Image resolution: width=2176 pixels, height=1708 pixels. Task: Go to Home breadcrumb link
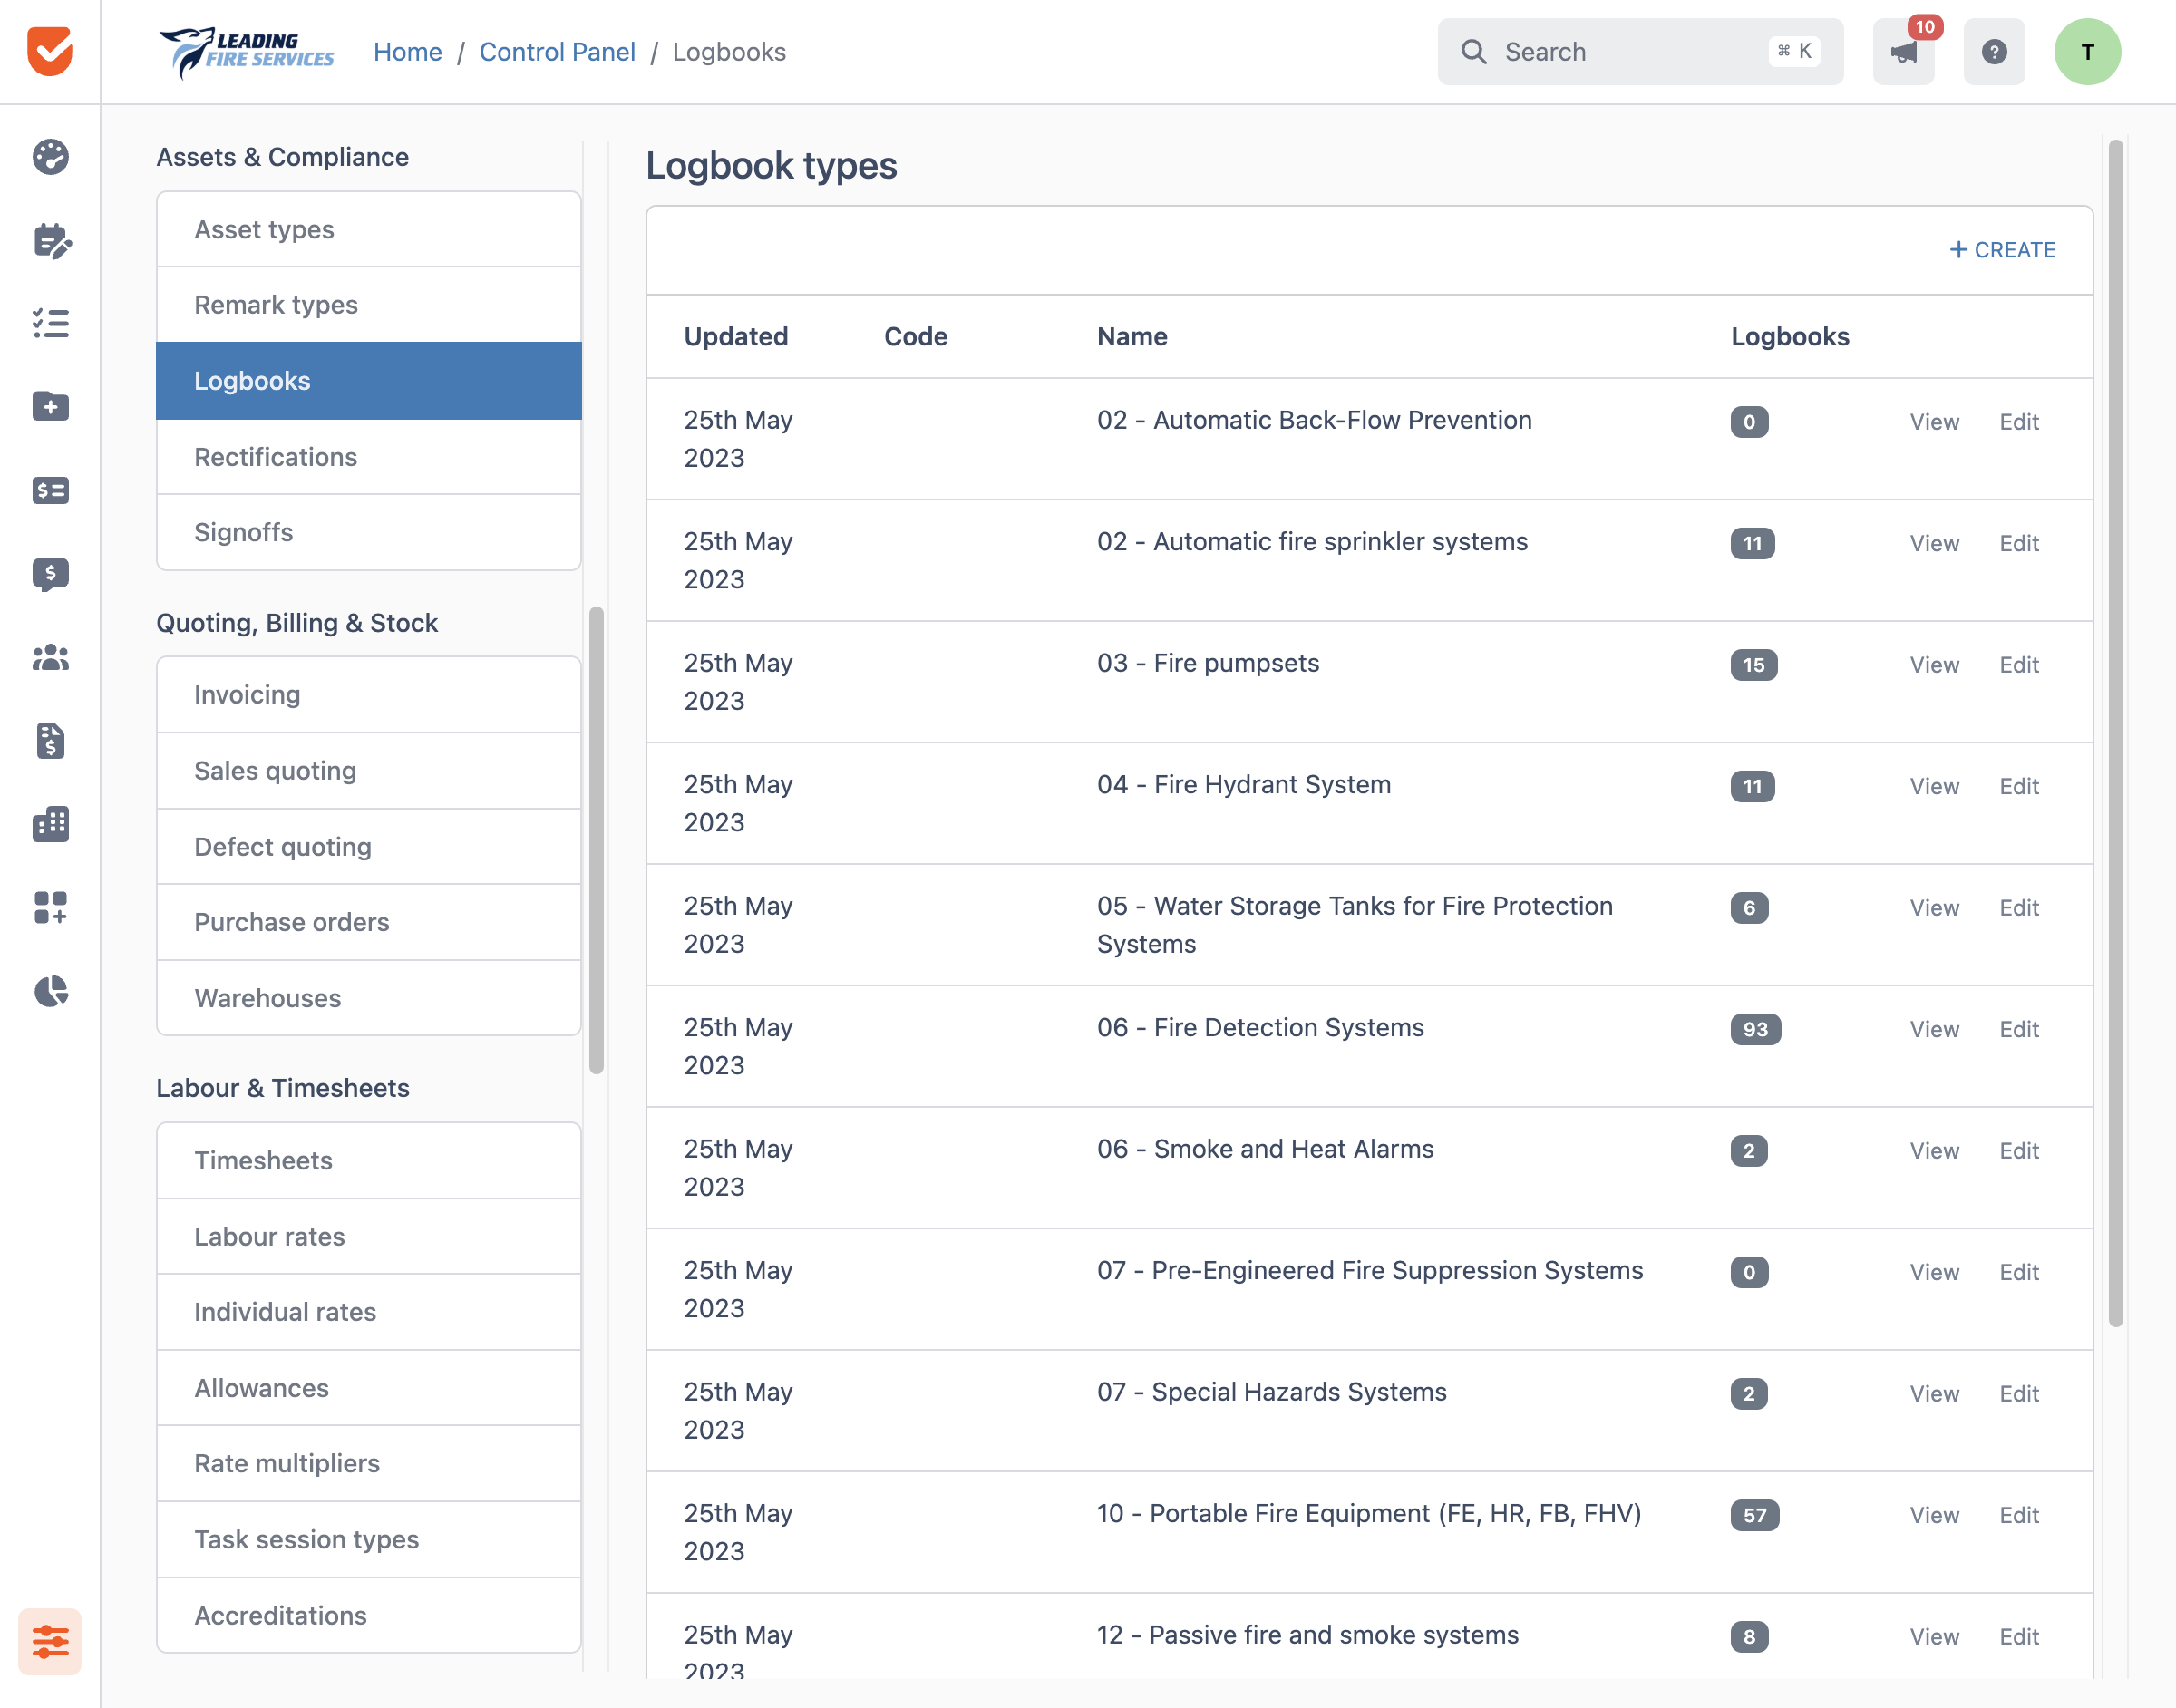[408, 52]
